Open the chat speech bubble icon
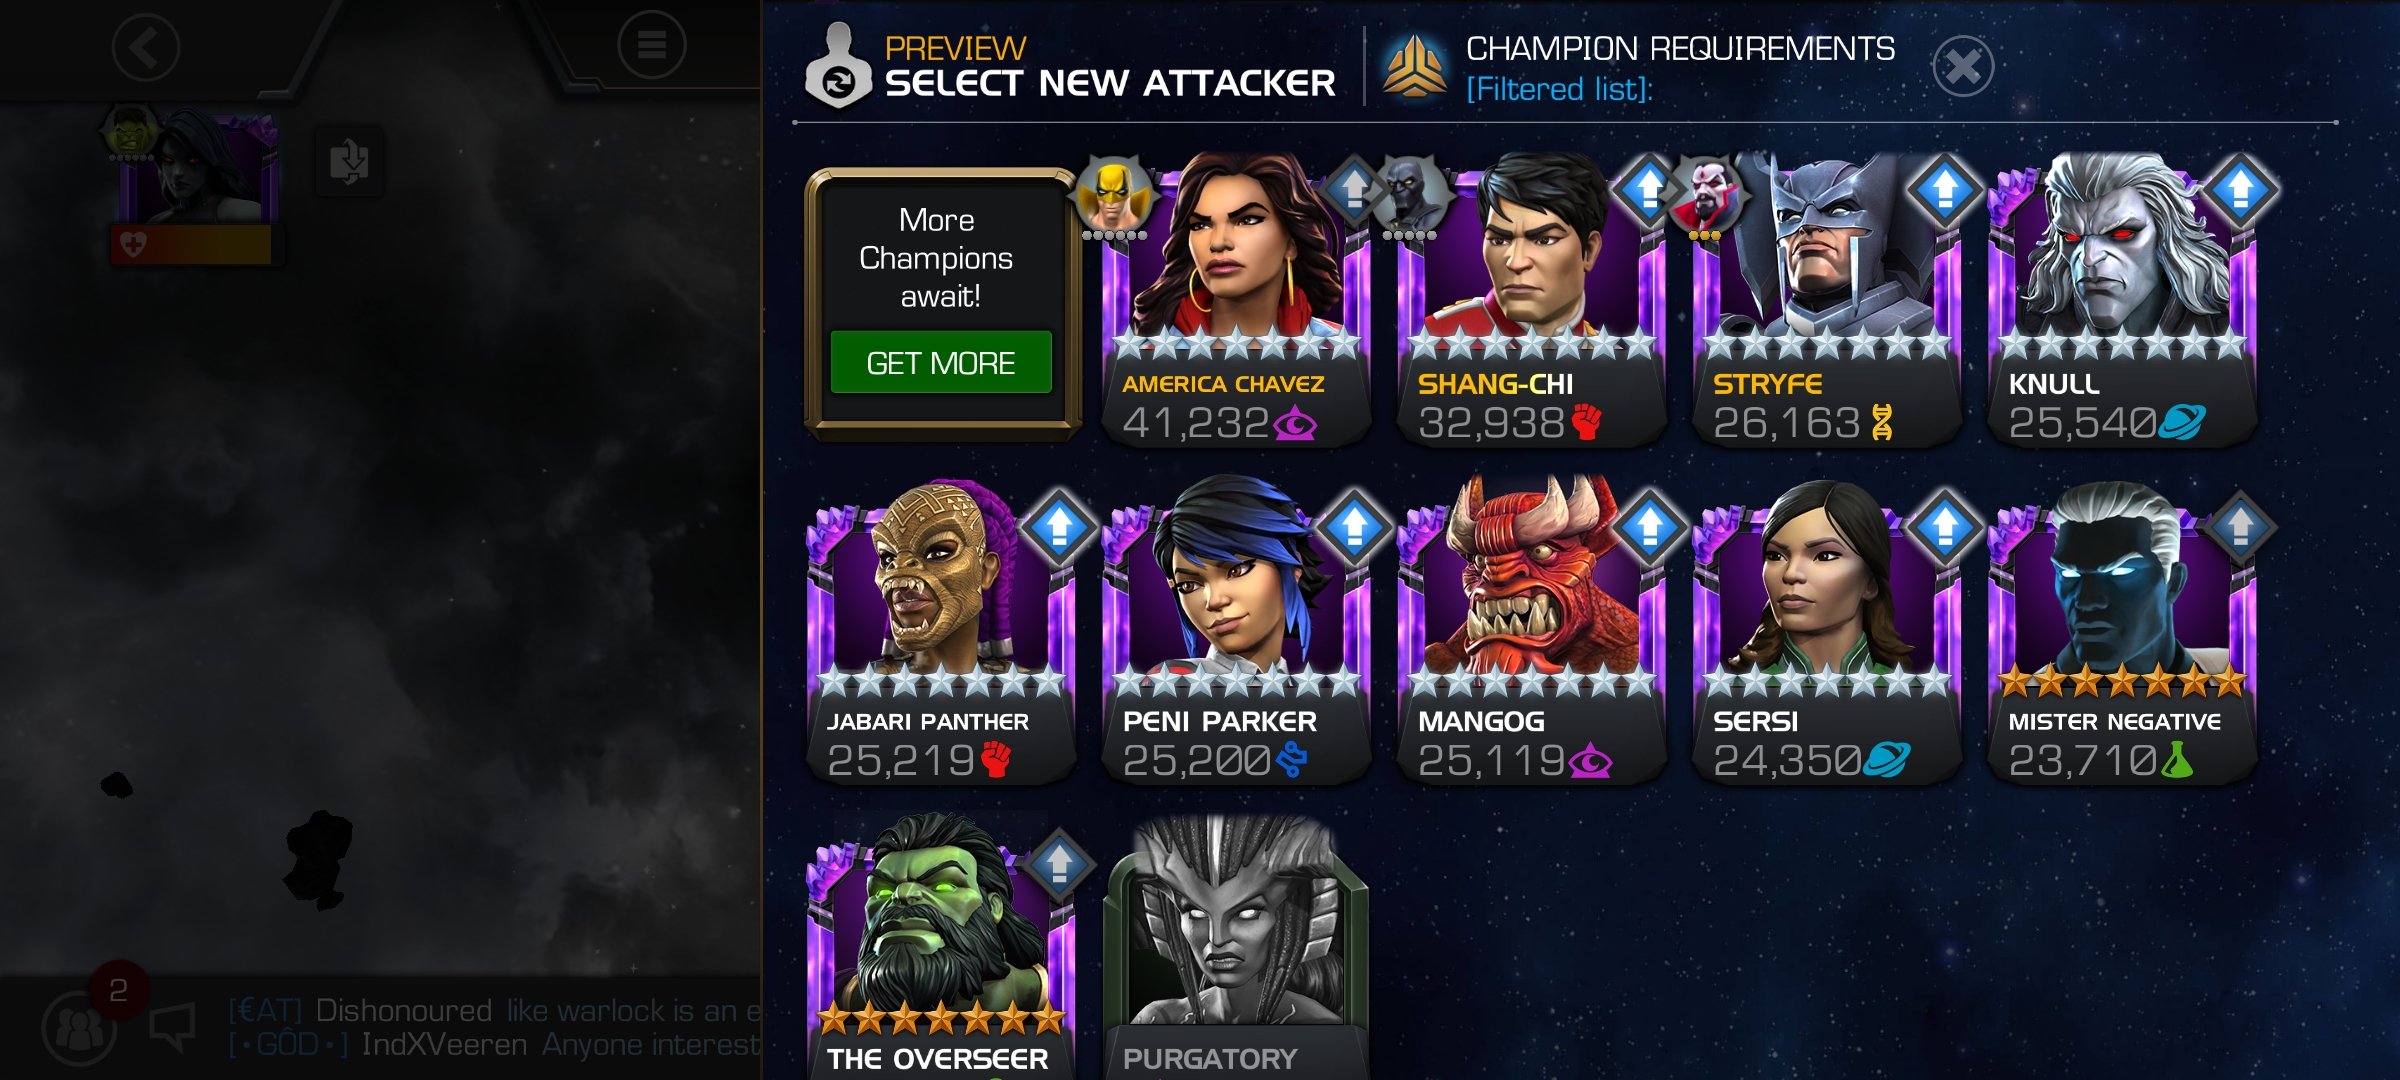Viewport: 2400px width, 1080px height. click(x=172, y=1026)
